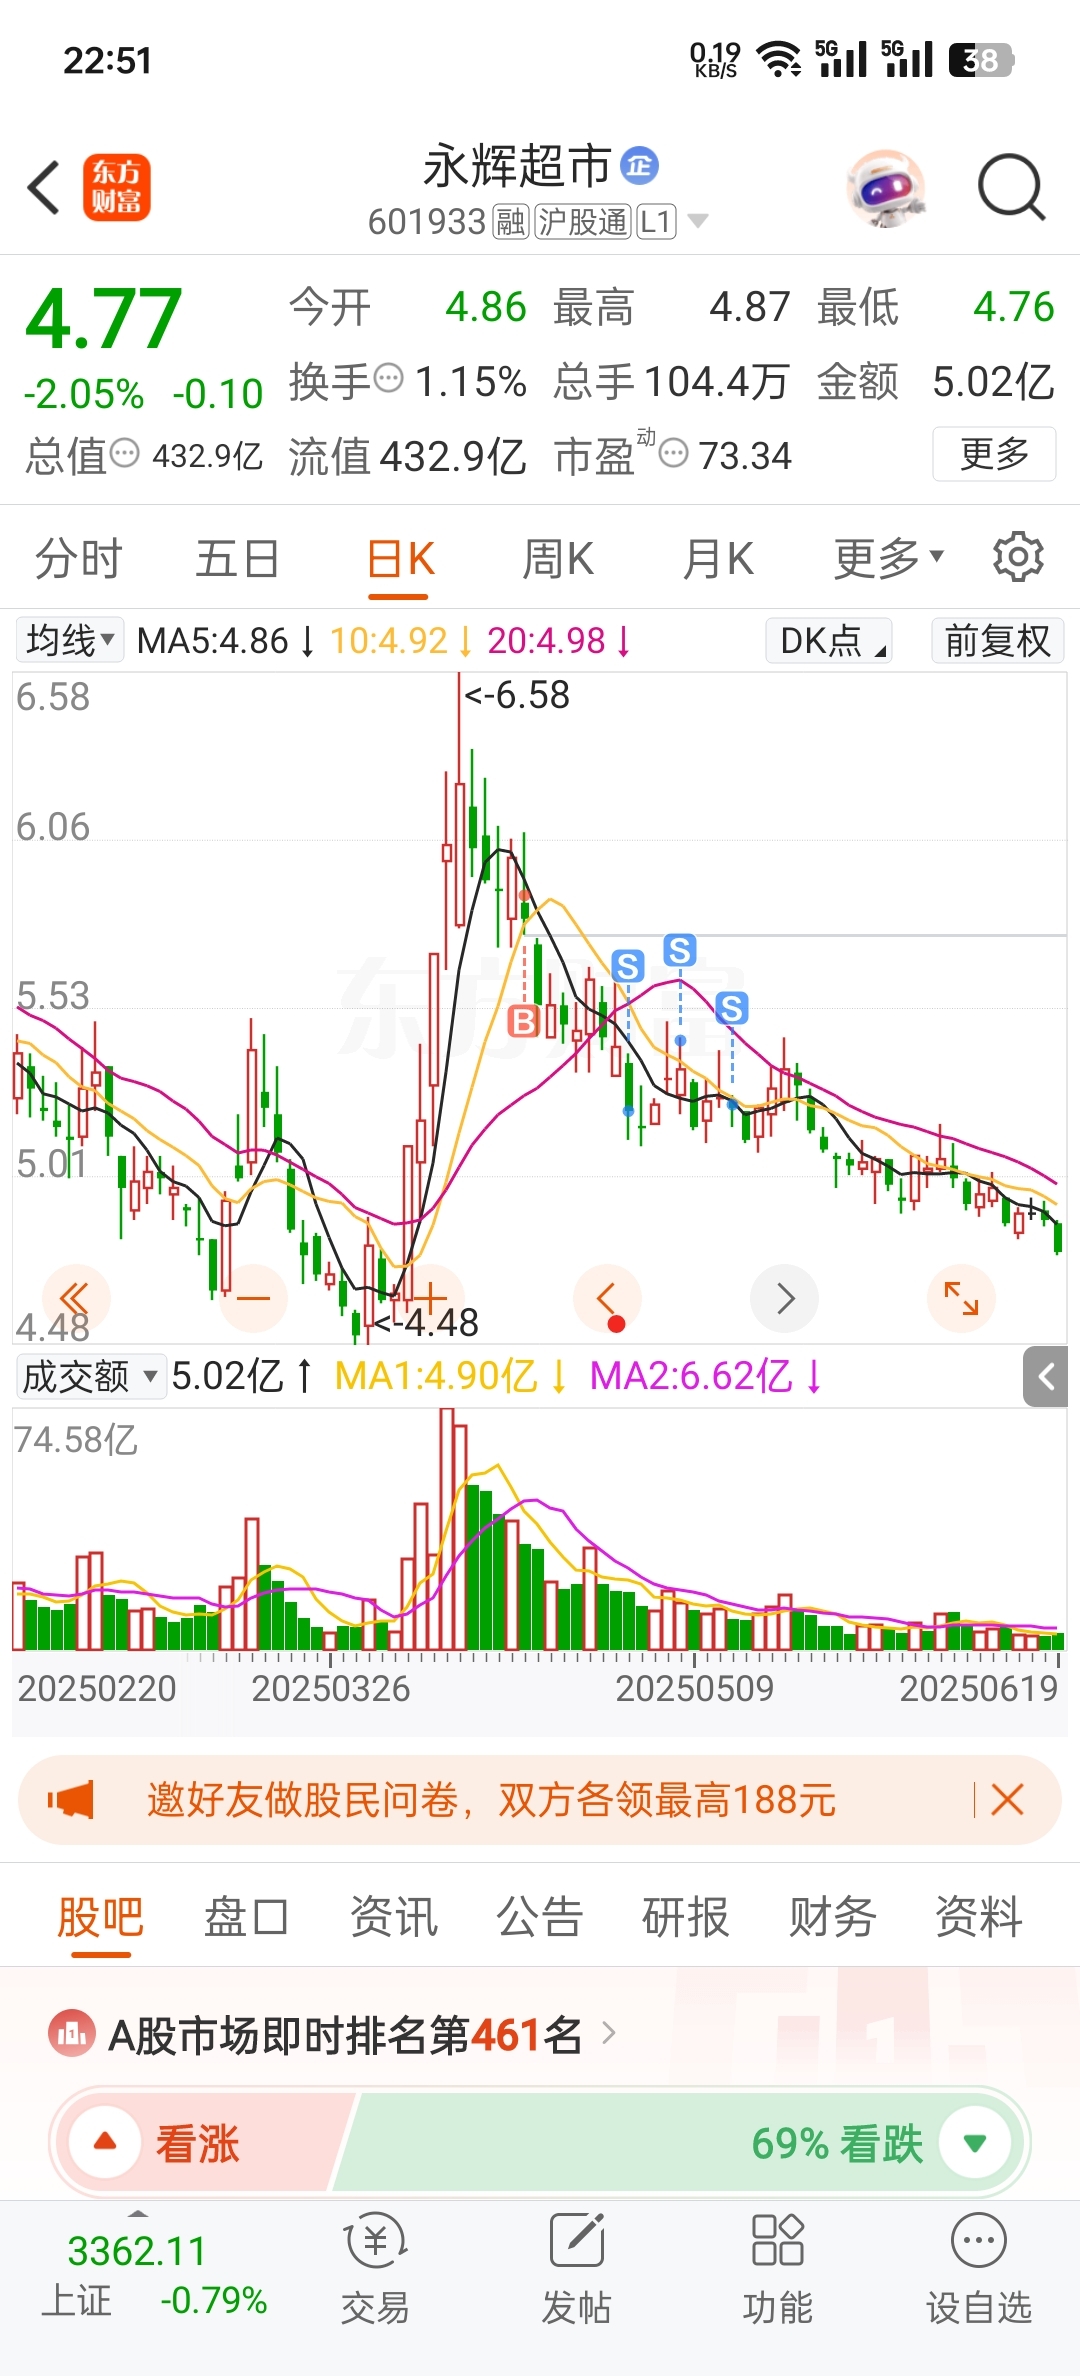Vote 看涨 bullish button
The height and width of the screenshot is (2376, 1080).
point(200,2143)
